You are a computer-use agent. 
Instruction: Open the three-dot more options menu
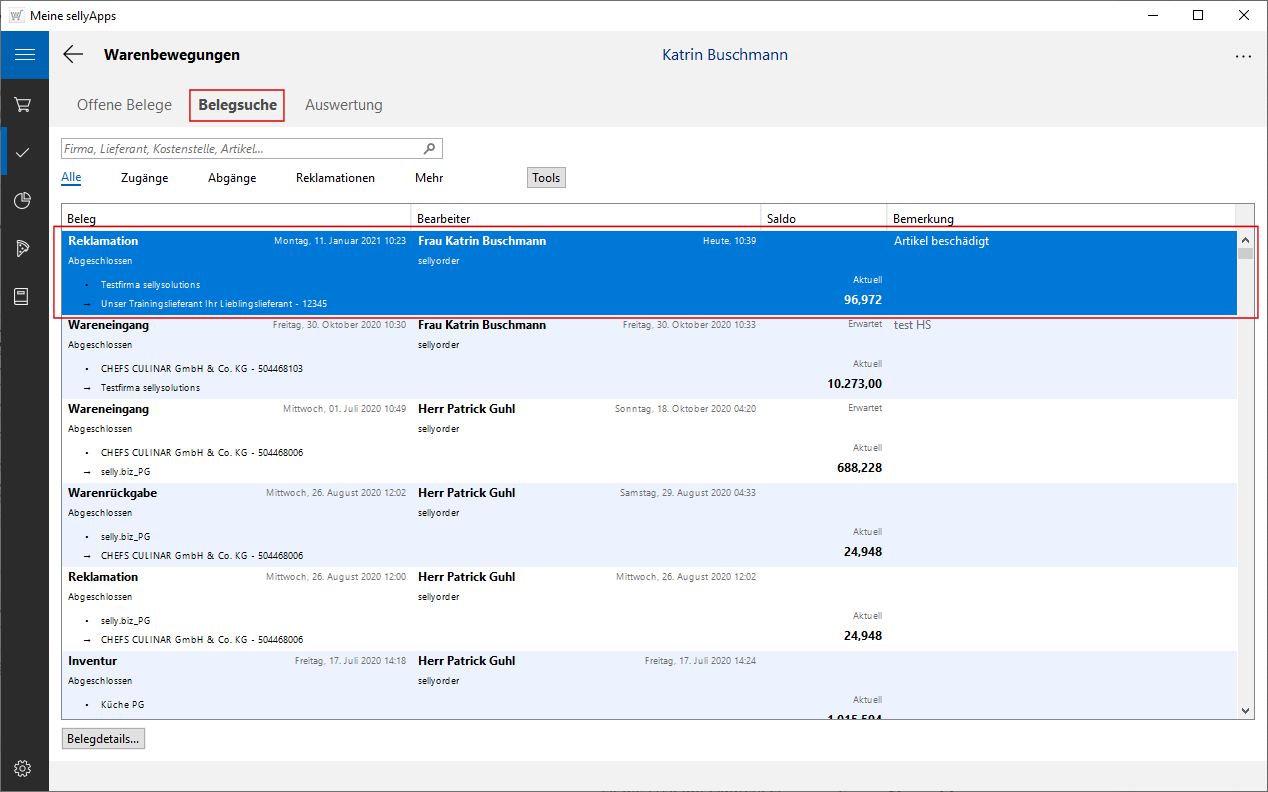tap(1243, 56)
